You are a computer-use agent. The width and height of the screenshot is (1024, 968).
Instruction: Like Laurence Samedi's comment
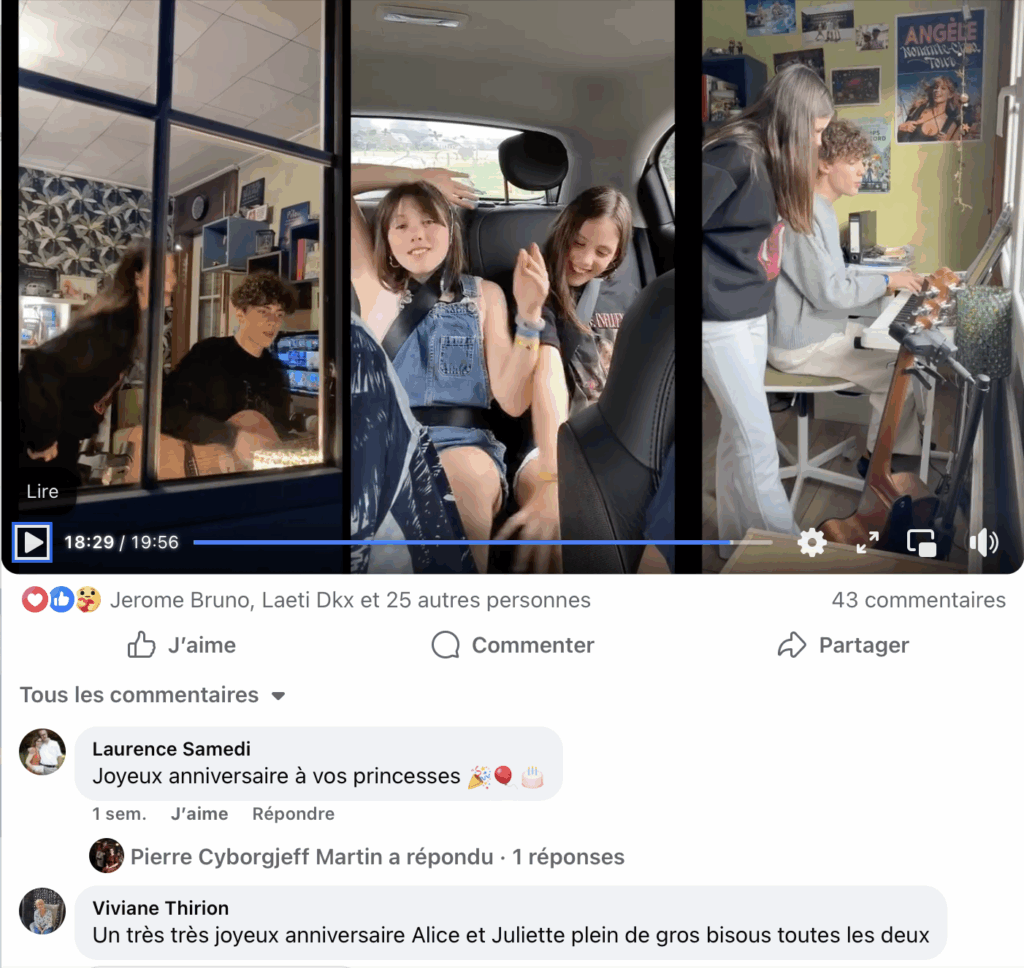pyautogui.click(x=199, y=814)
